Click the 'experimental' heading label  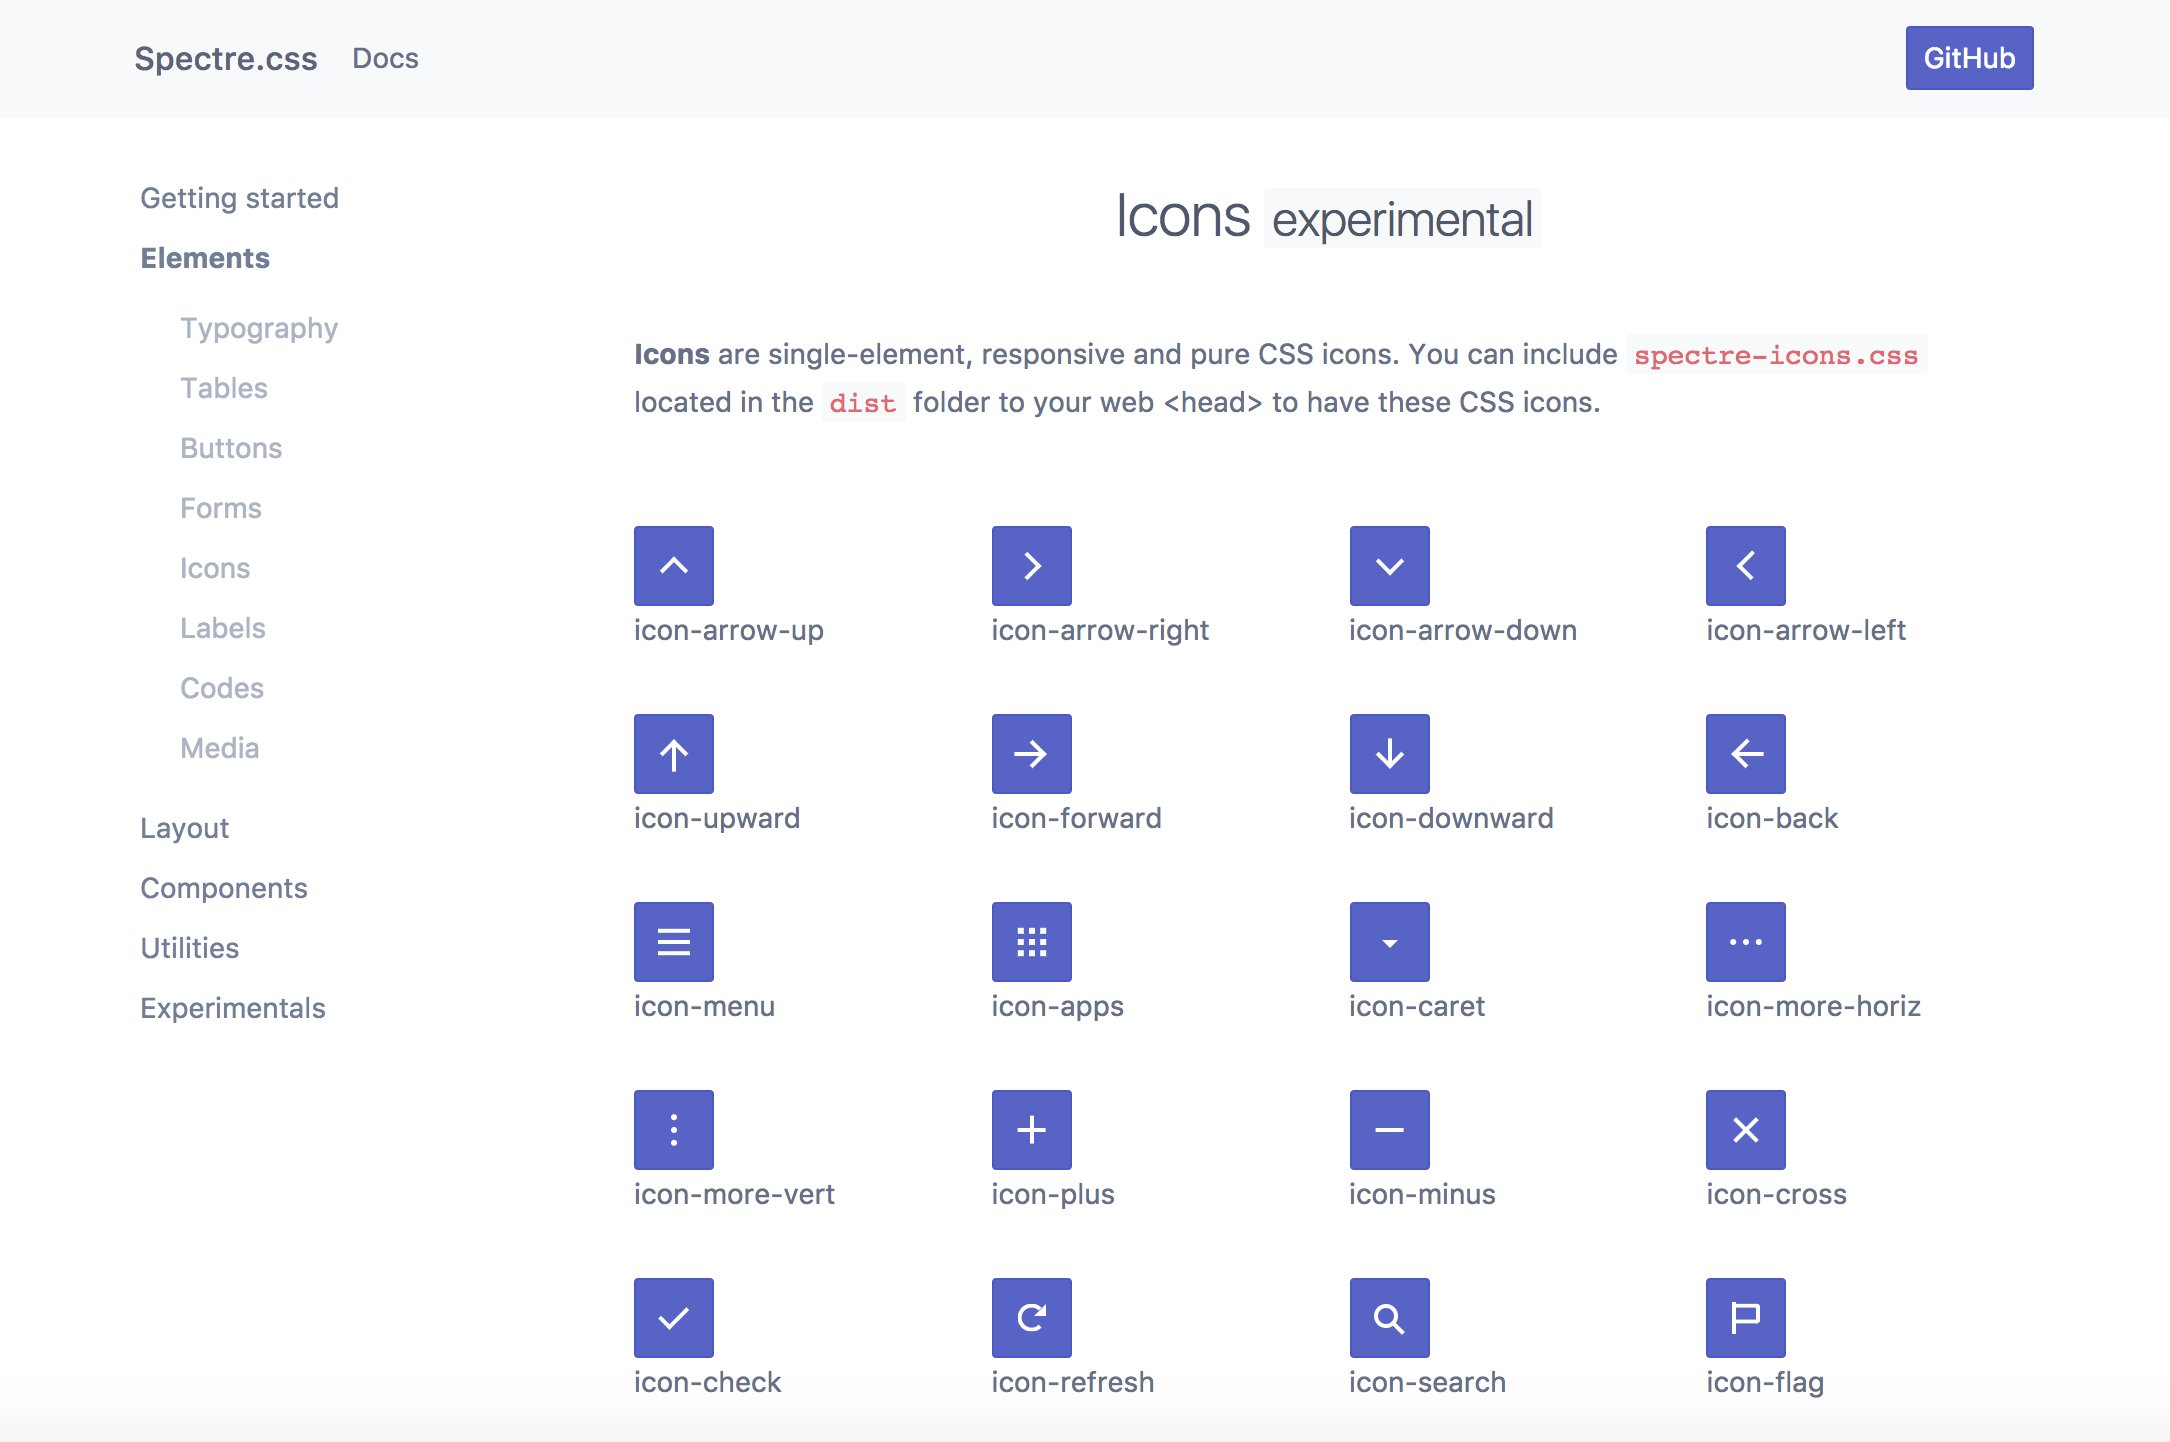pos(1402,219)
